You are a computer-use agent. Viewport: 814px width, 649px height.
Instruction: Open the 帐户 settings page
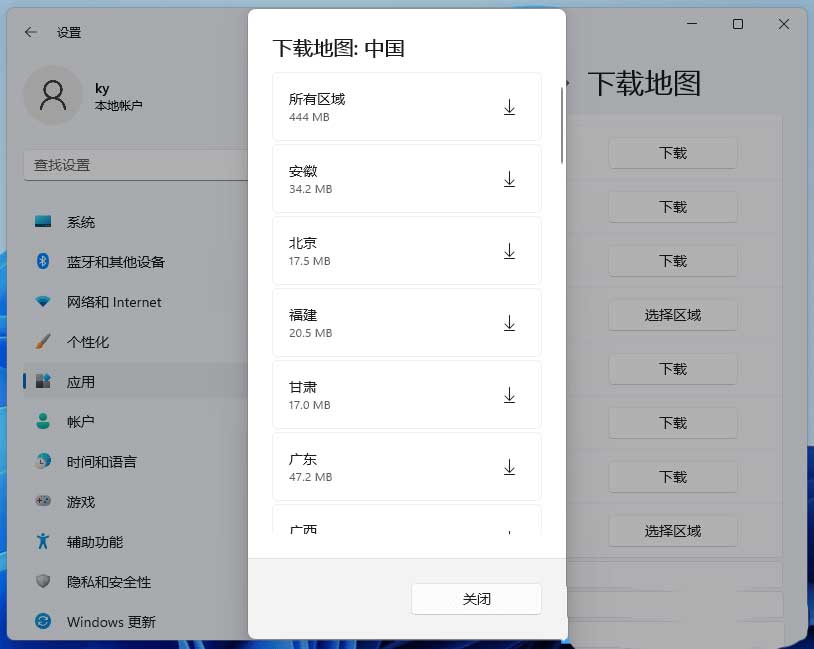coord(81,422)
